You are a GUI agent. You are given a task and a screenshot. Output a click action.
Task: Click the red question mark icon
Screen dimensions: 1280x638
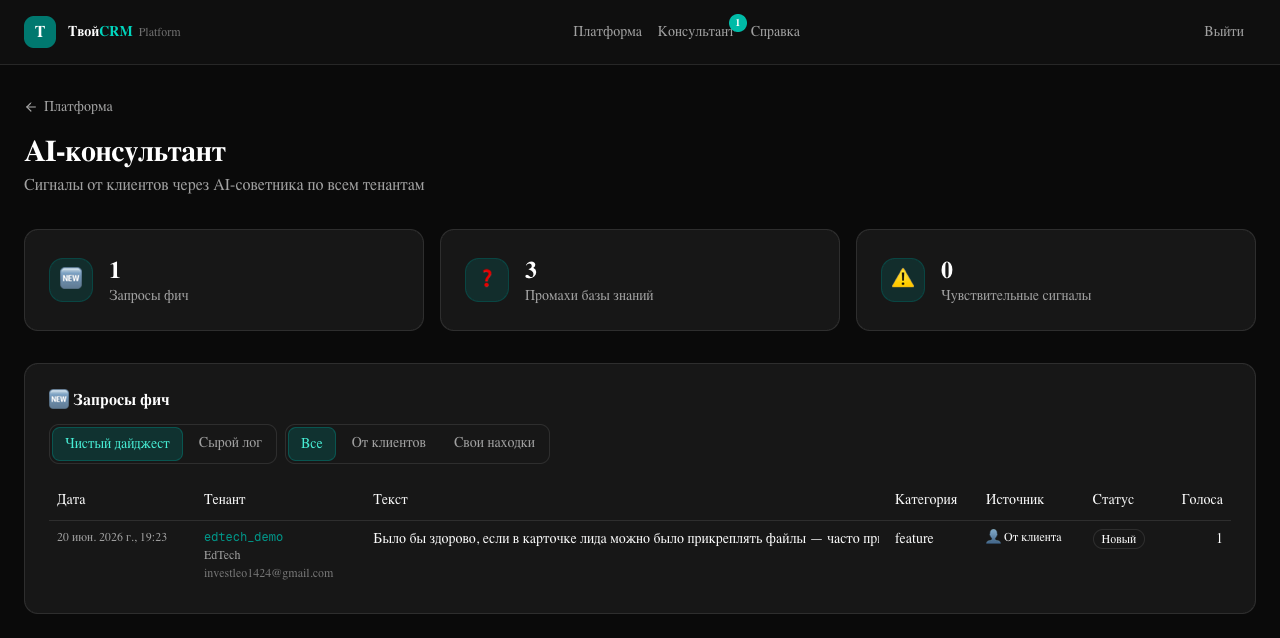(x=487, y=279)
